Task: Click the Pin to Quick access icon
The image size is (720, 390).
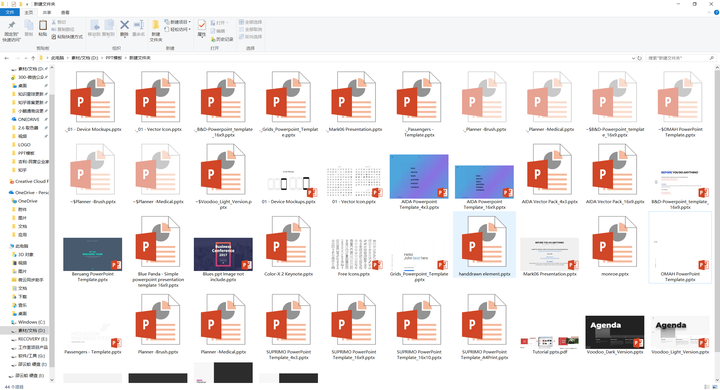Action: pos(11,25)
